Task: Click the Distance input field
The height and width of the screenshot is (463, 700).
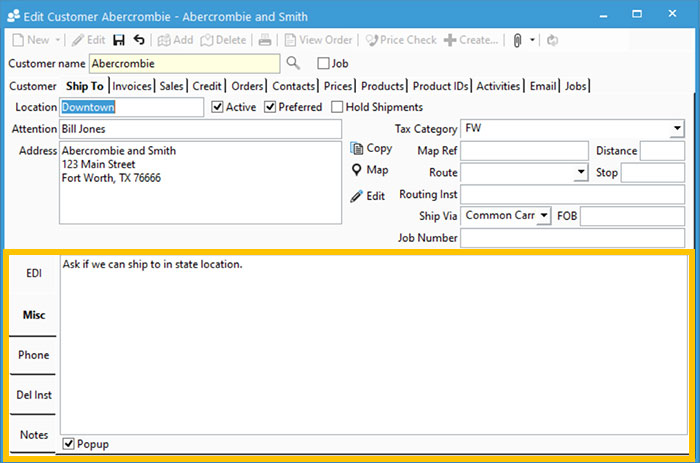Action: tap(662, 151)
